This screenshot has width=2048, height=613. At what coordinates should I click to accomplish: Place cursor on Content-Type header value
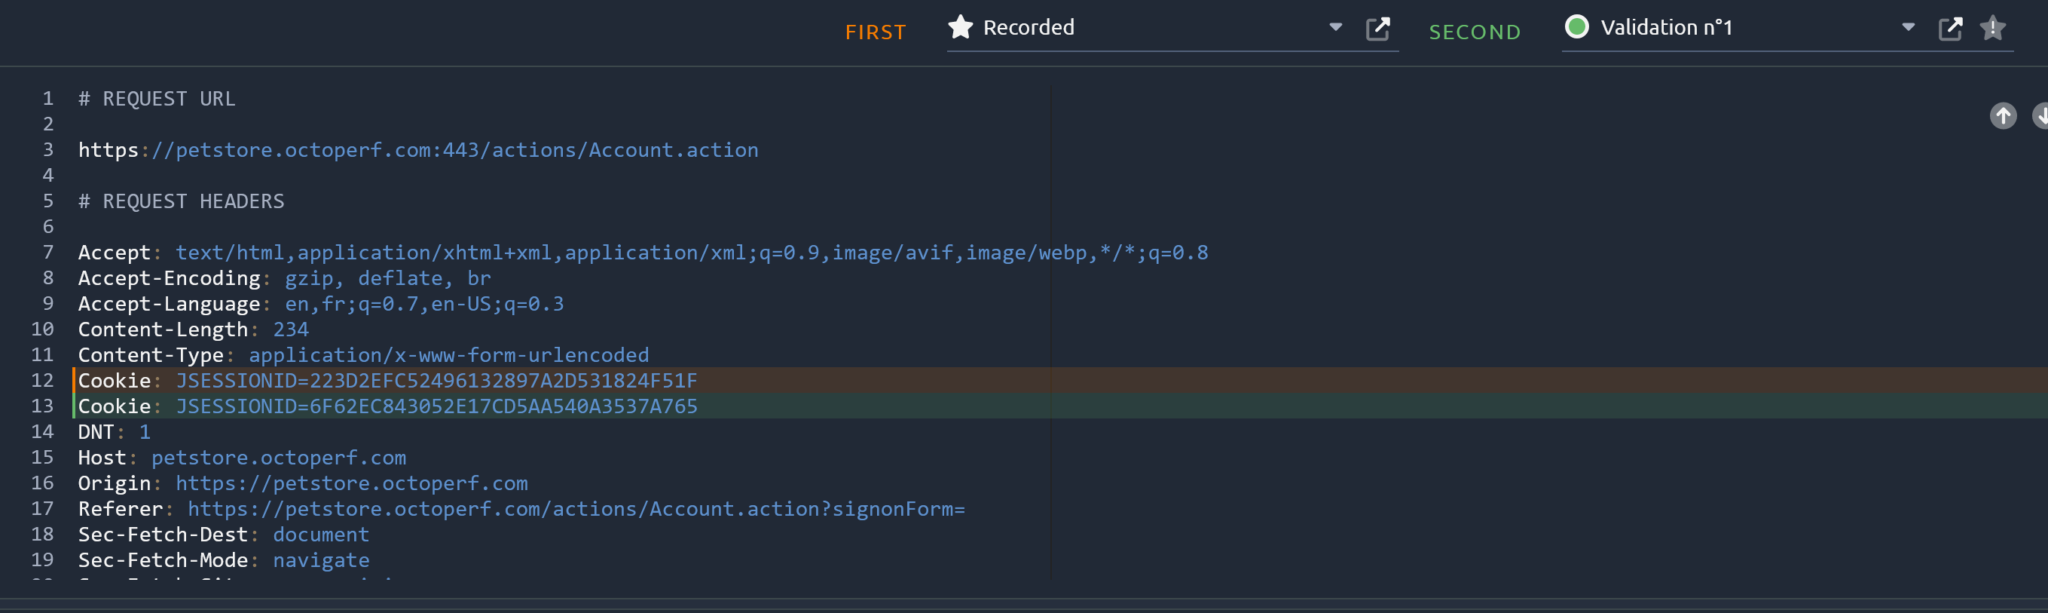(x=448, y=355)
